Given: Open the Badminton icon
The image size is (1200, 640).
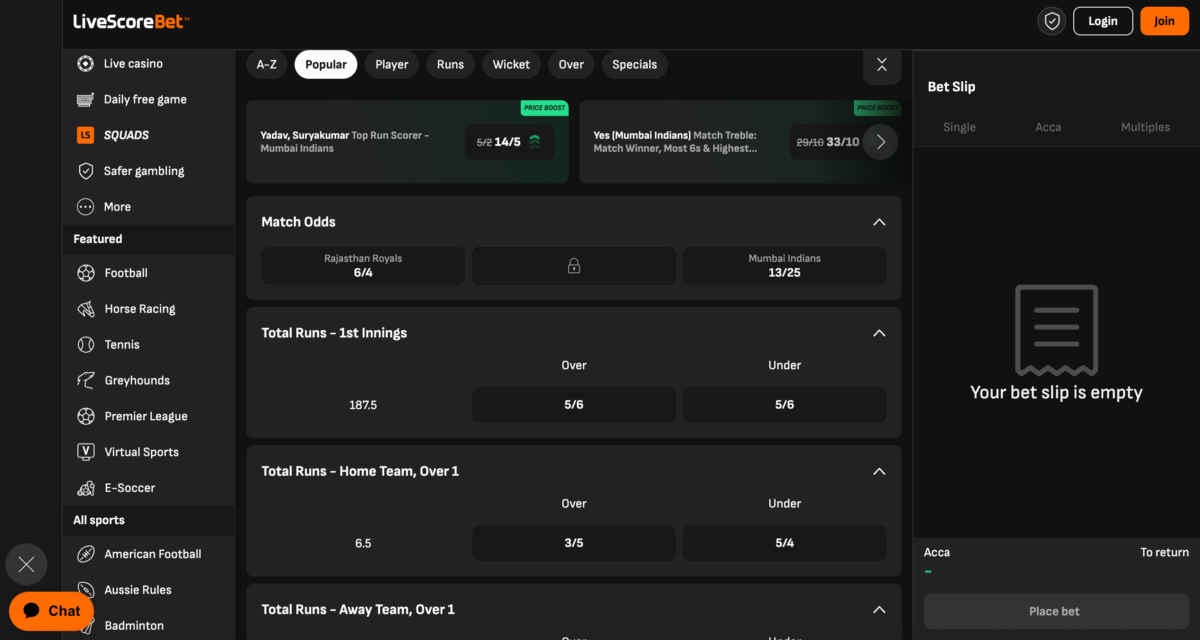Looking at the screenshot, I should pyautogui.click(x=86, y=626).
